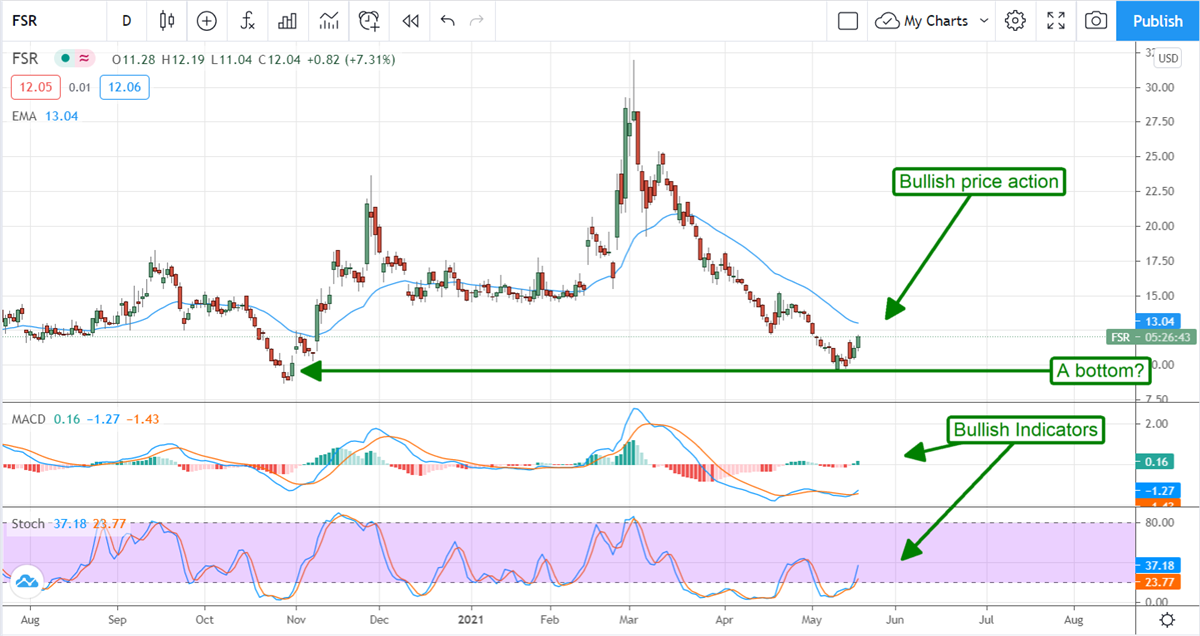1200x636 pixels.
Task: Open the USD currency selector on price axis
Action: (1166, 58)
